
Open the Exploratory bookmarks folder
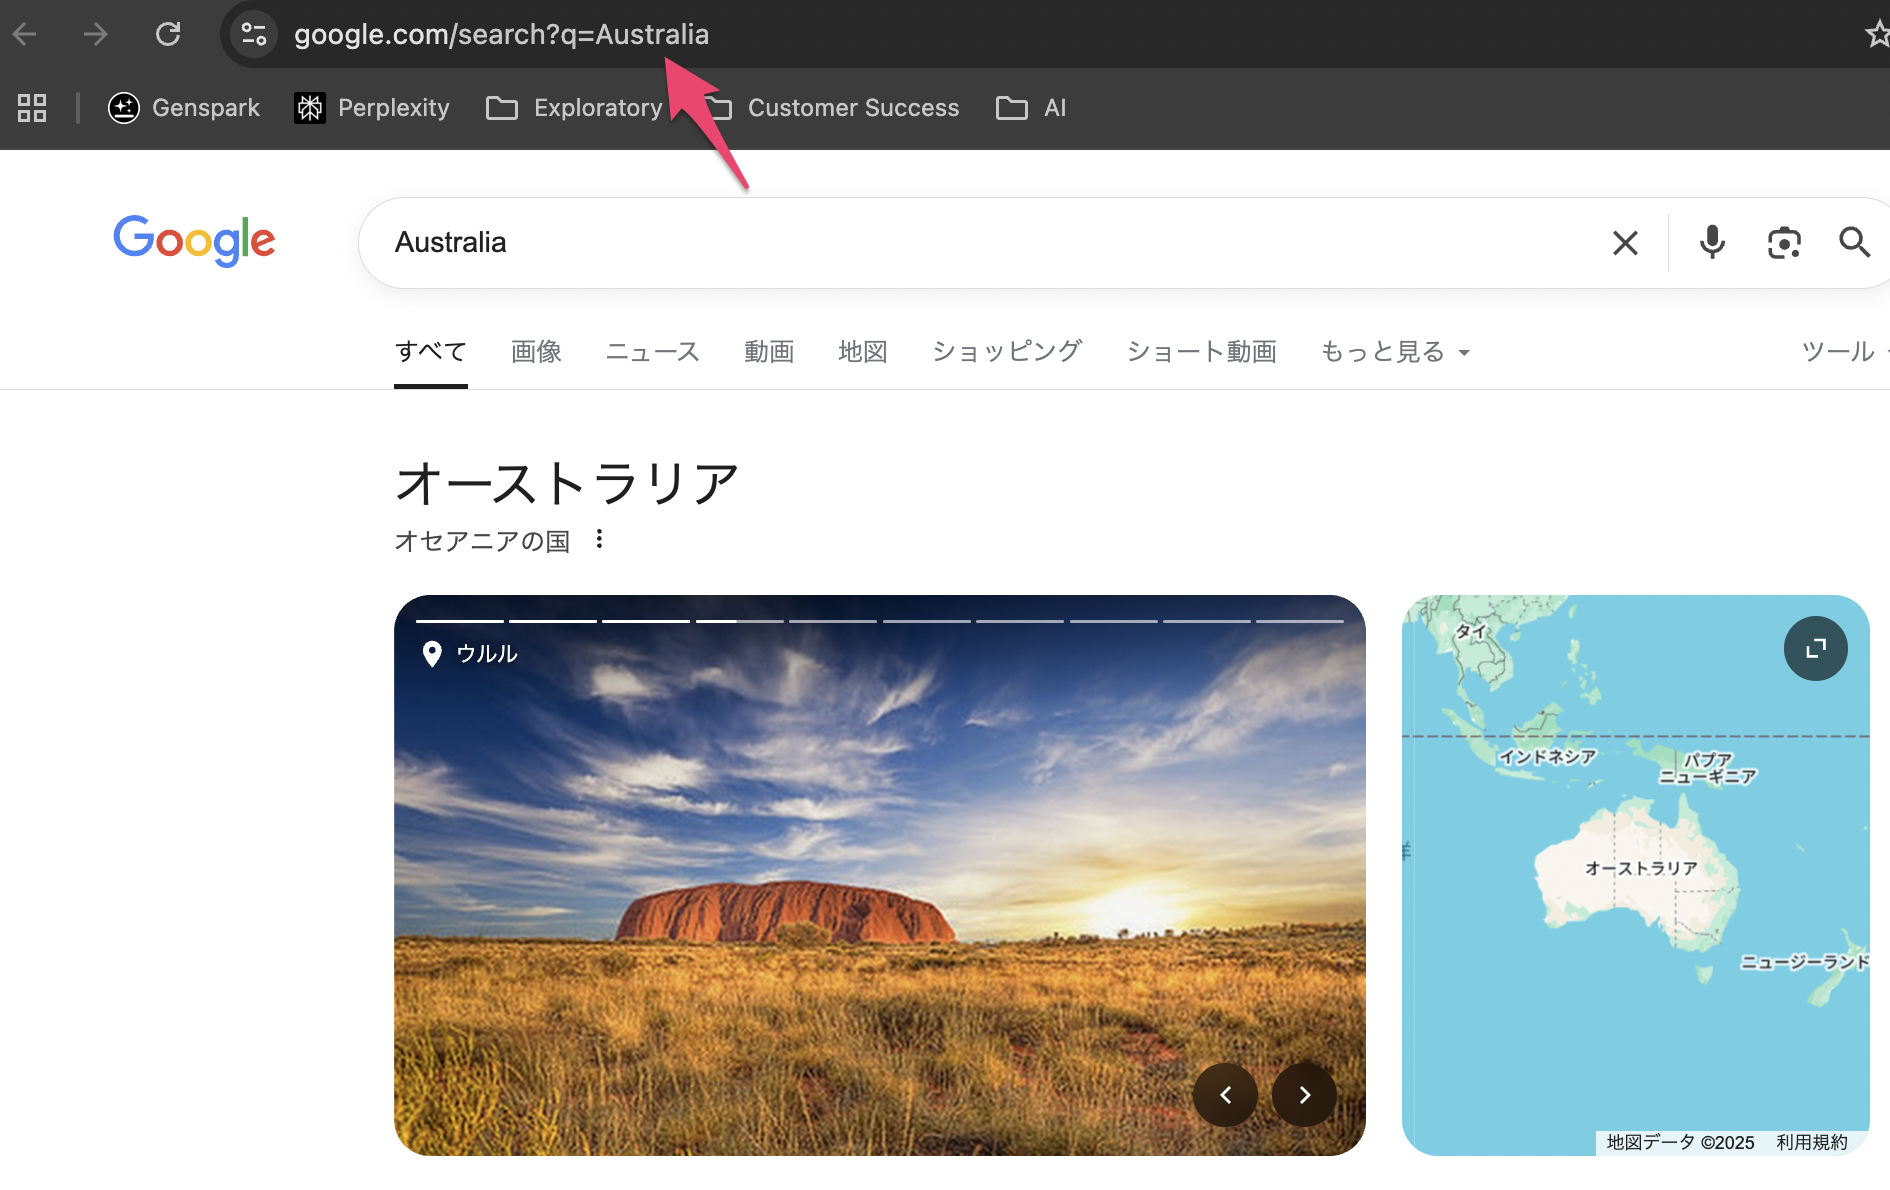(574, 108)
